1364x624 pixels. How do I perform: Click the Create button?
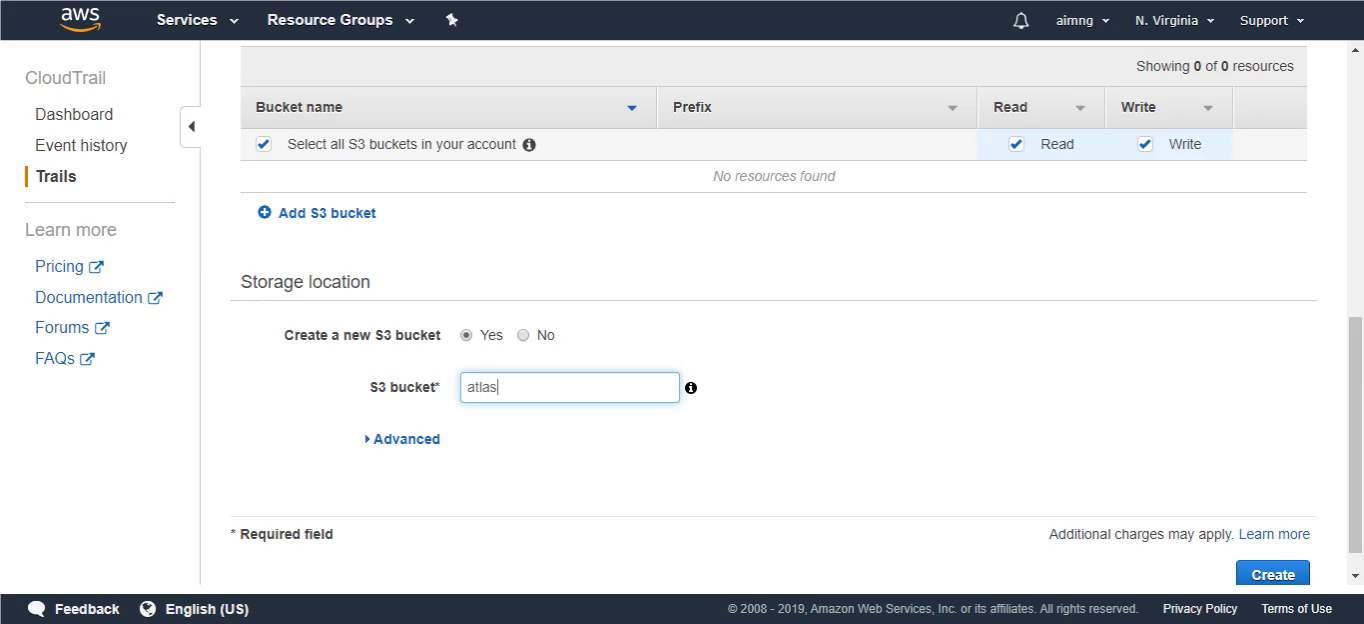point(1273,573)
